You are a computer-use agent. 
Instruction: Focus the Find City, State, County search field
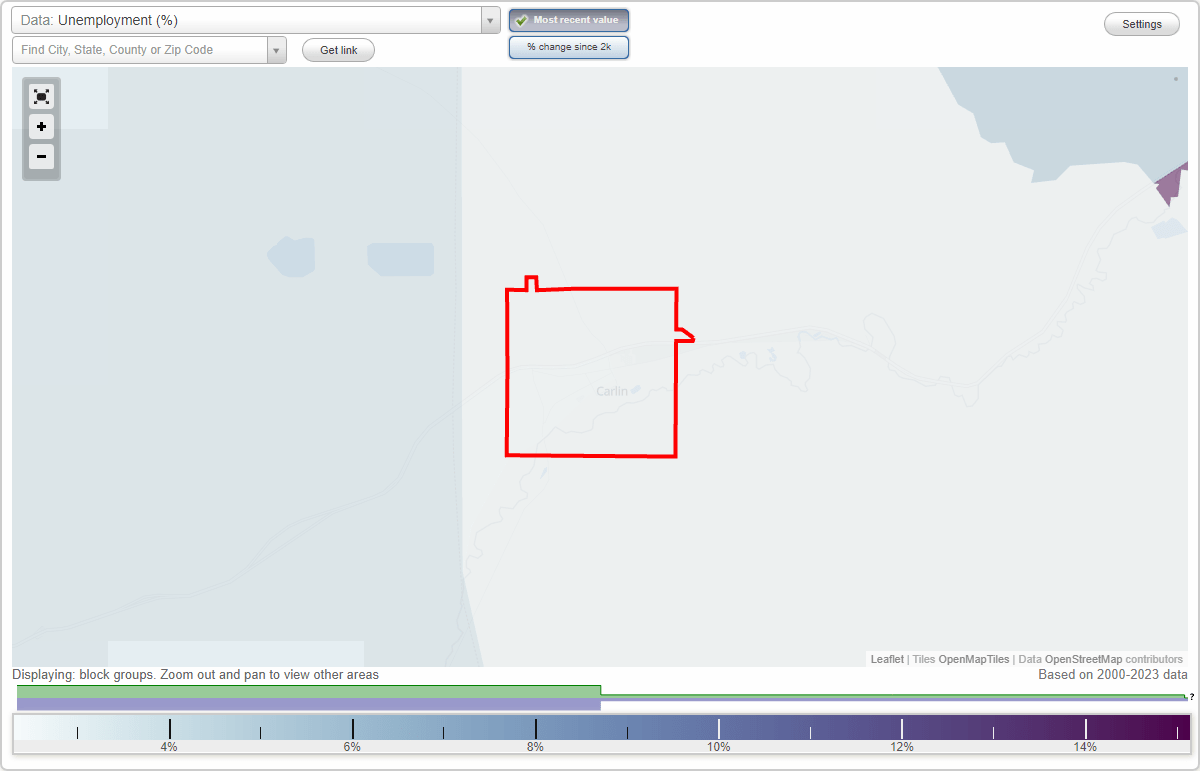point(140,50)
